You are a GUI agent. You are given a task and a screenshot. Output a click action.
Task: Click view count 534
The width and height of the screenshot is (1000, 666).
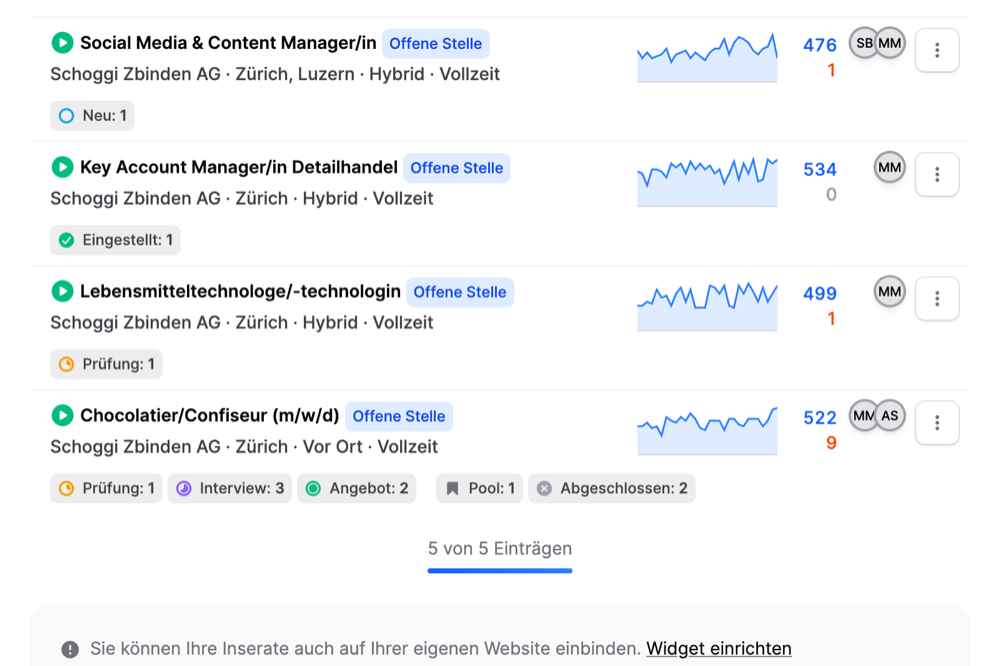coord(820,169)
